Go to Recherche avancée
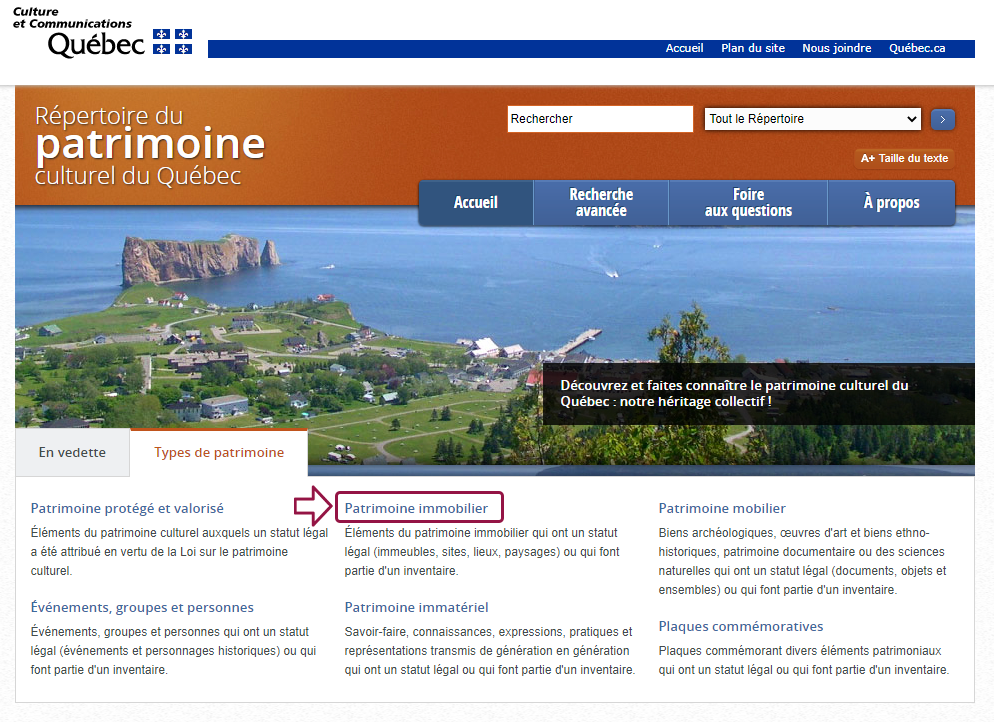 [x=601, y=203]
